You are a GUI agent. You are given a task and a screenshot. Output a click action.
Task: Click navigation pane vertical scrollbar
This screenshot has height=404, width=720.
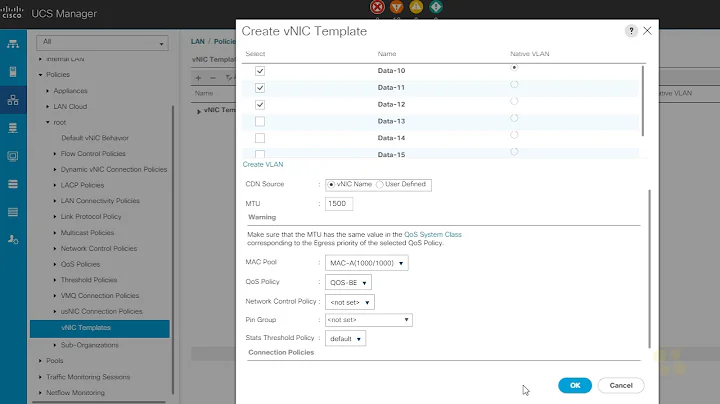point(173,250)
